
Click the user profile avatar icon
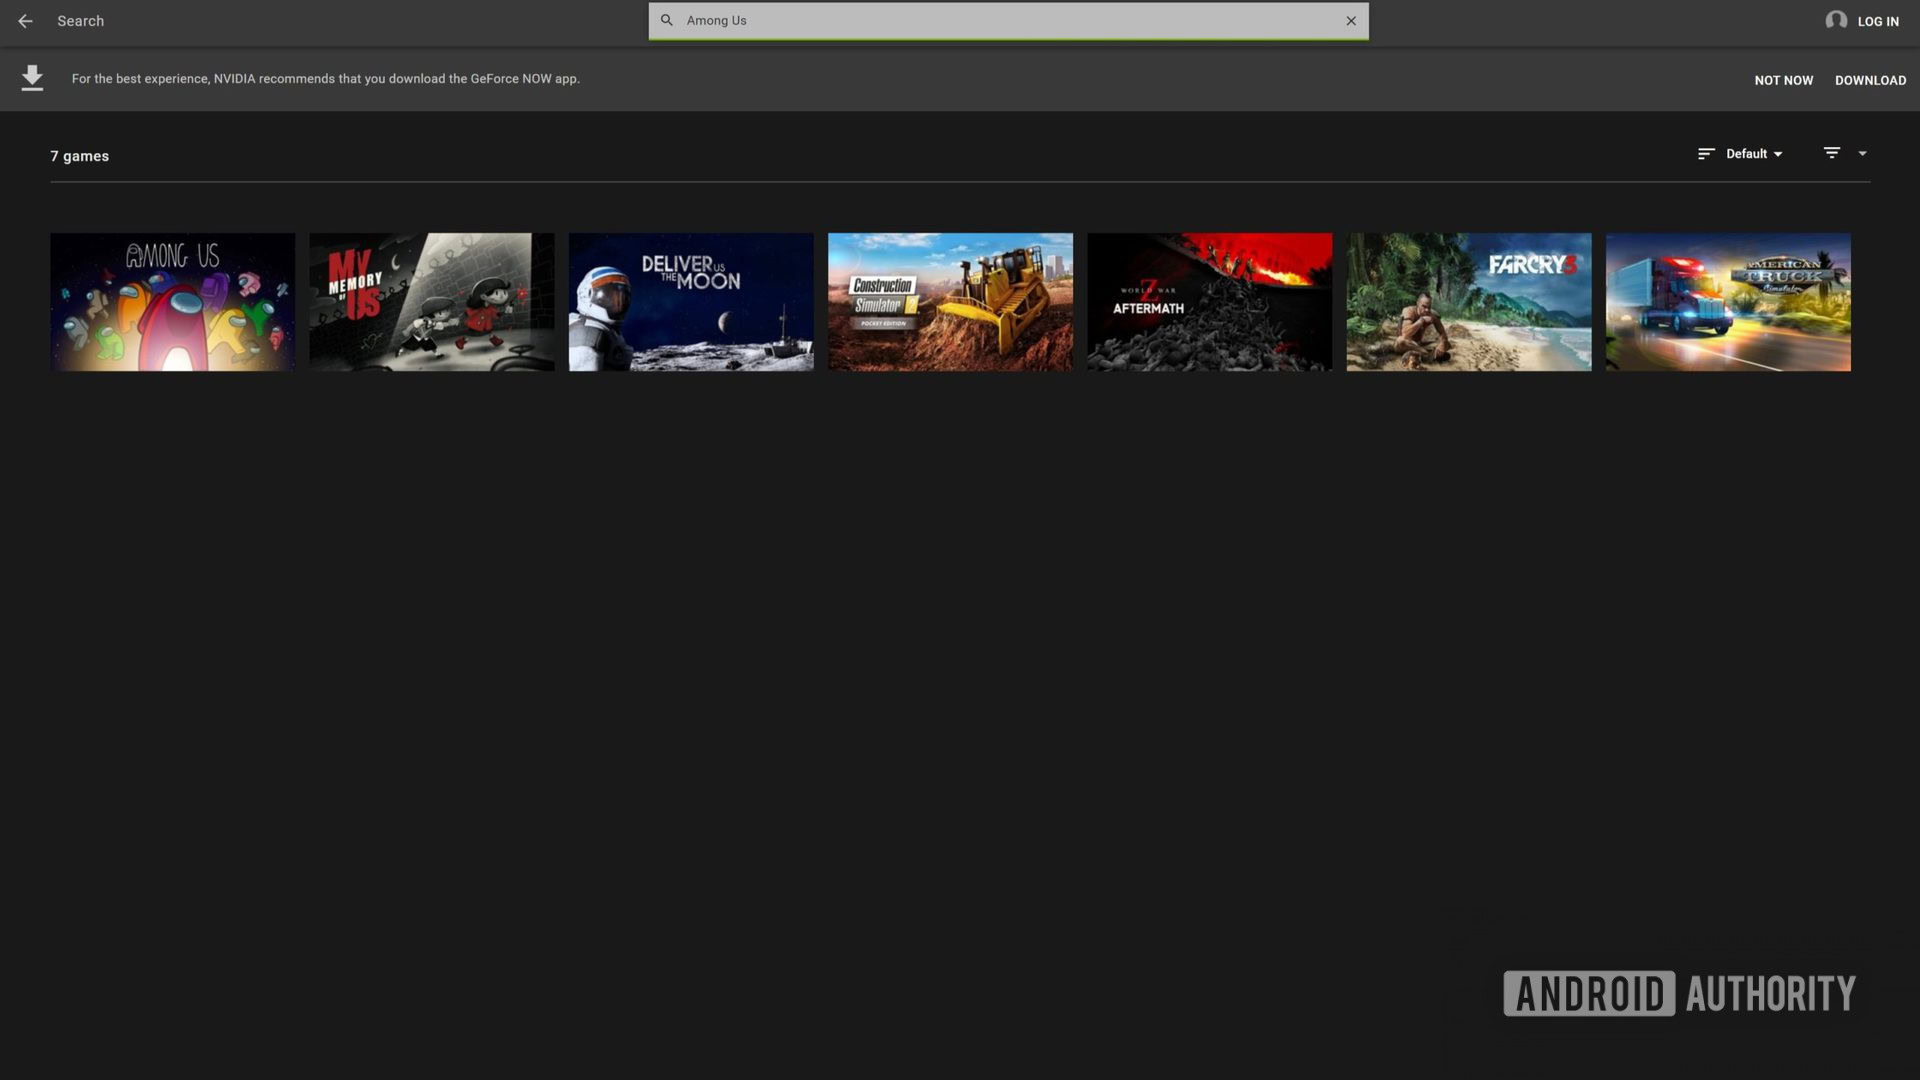click(x=1836, y=21)
